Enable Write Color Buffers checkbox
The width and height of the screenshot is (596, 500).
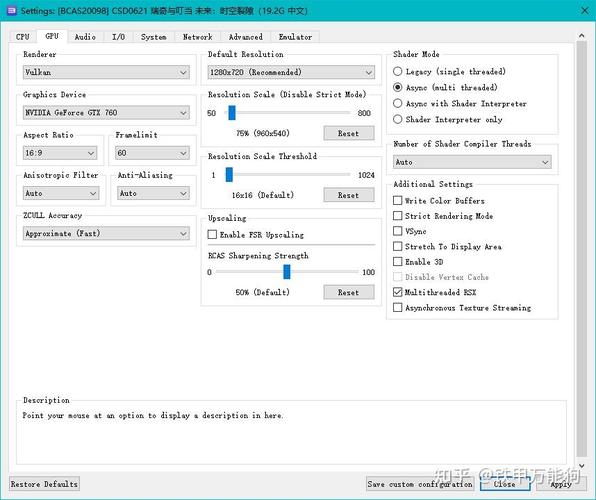pos(398,200)
